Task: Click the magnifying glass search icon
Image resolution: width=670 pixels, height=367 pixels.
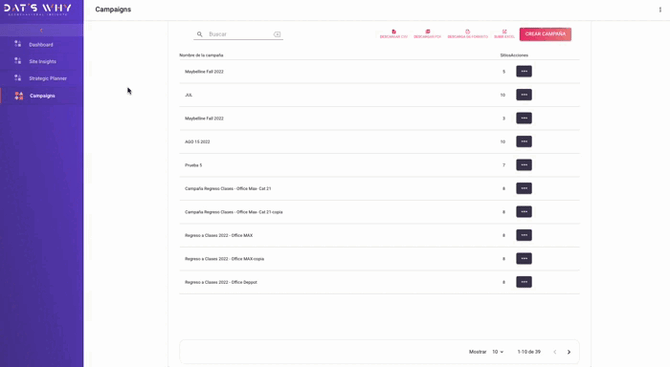Action: tap(200, 34)
